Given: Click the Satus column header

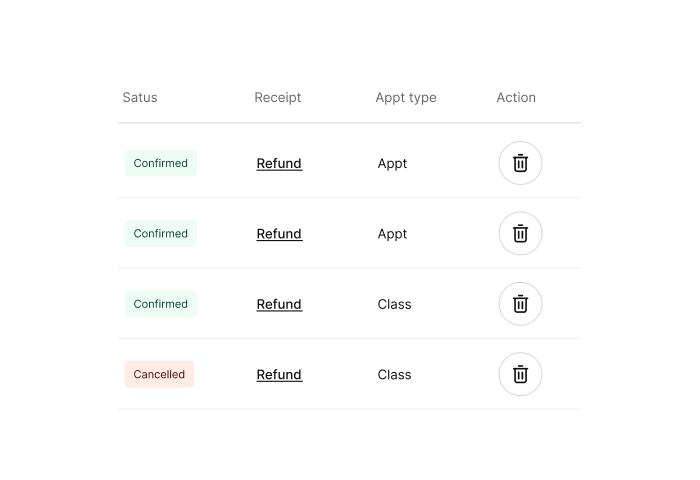Looking at the screenshot, I should pyautogui.click(x=140, y=97).
